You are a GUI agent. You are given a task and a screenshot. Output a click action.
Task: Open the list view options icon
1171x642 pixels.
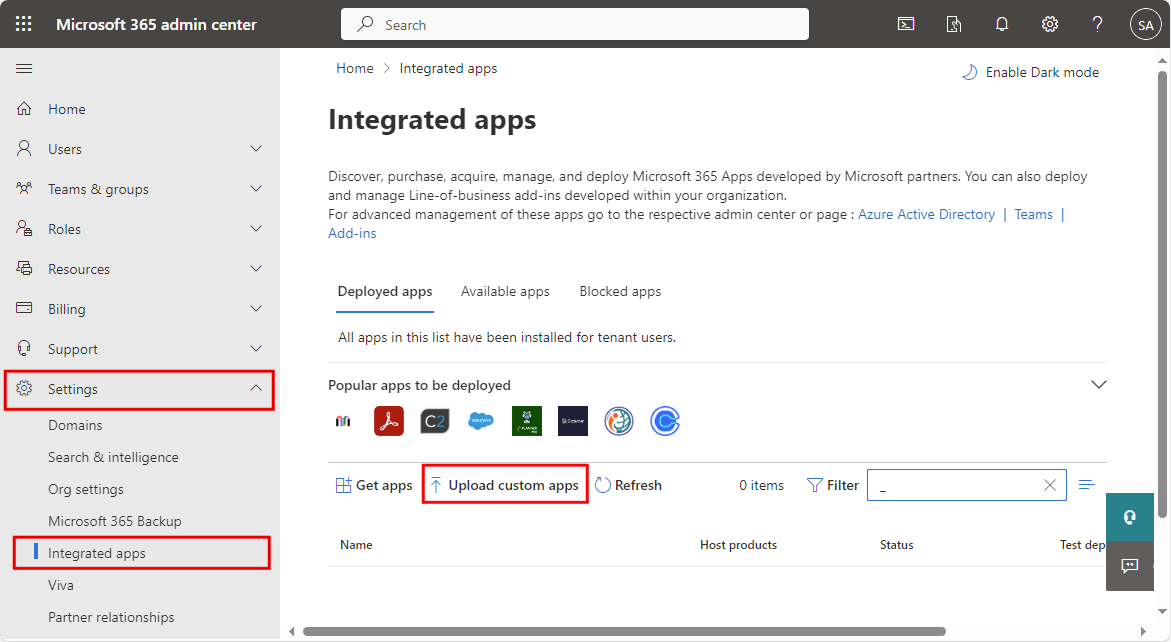point(1087,485)
